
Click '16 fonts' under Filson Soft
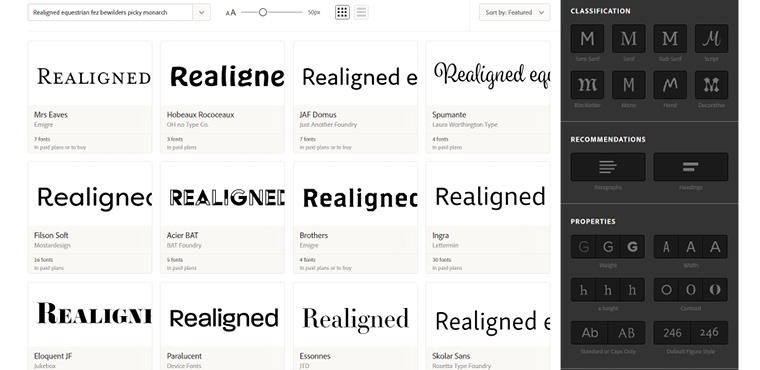[43, 260]
